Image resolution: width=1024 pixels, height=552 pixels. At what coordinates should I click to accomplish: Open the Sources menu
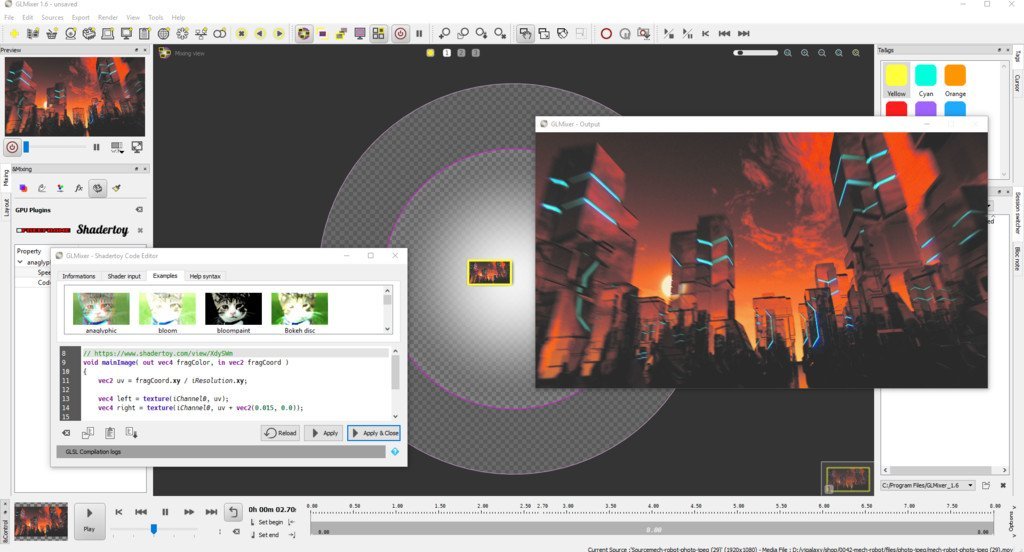(52, 18)
